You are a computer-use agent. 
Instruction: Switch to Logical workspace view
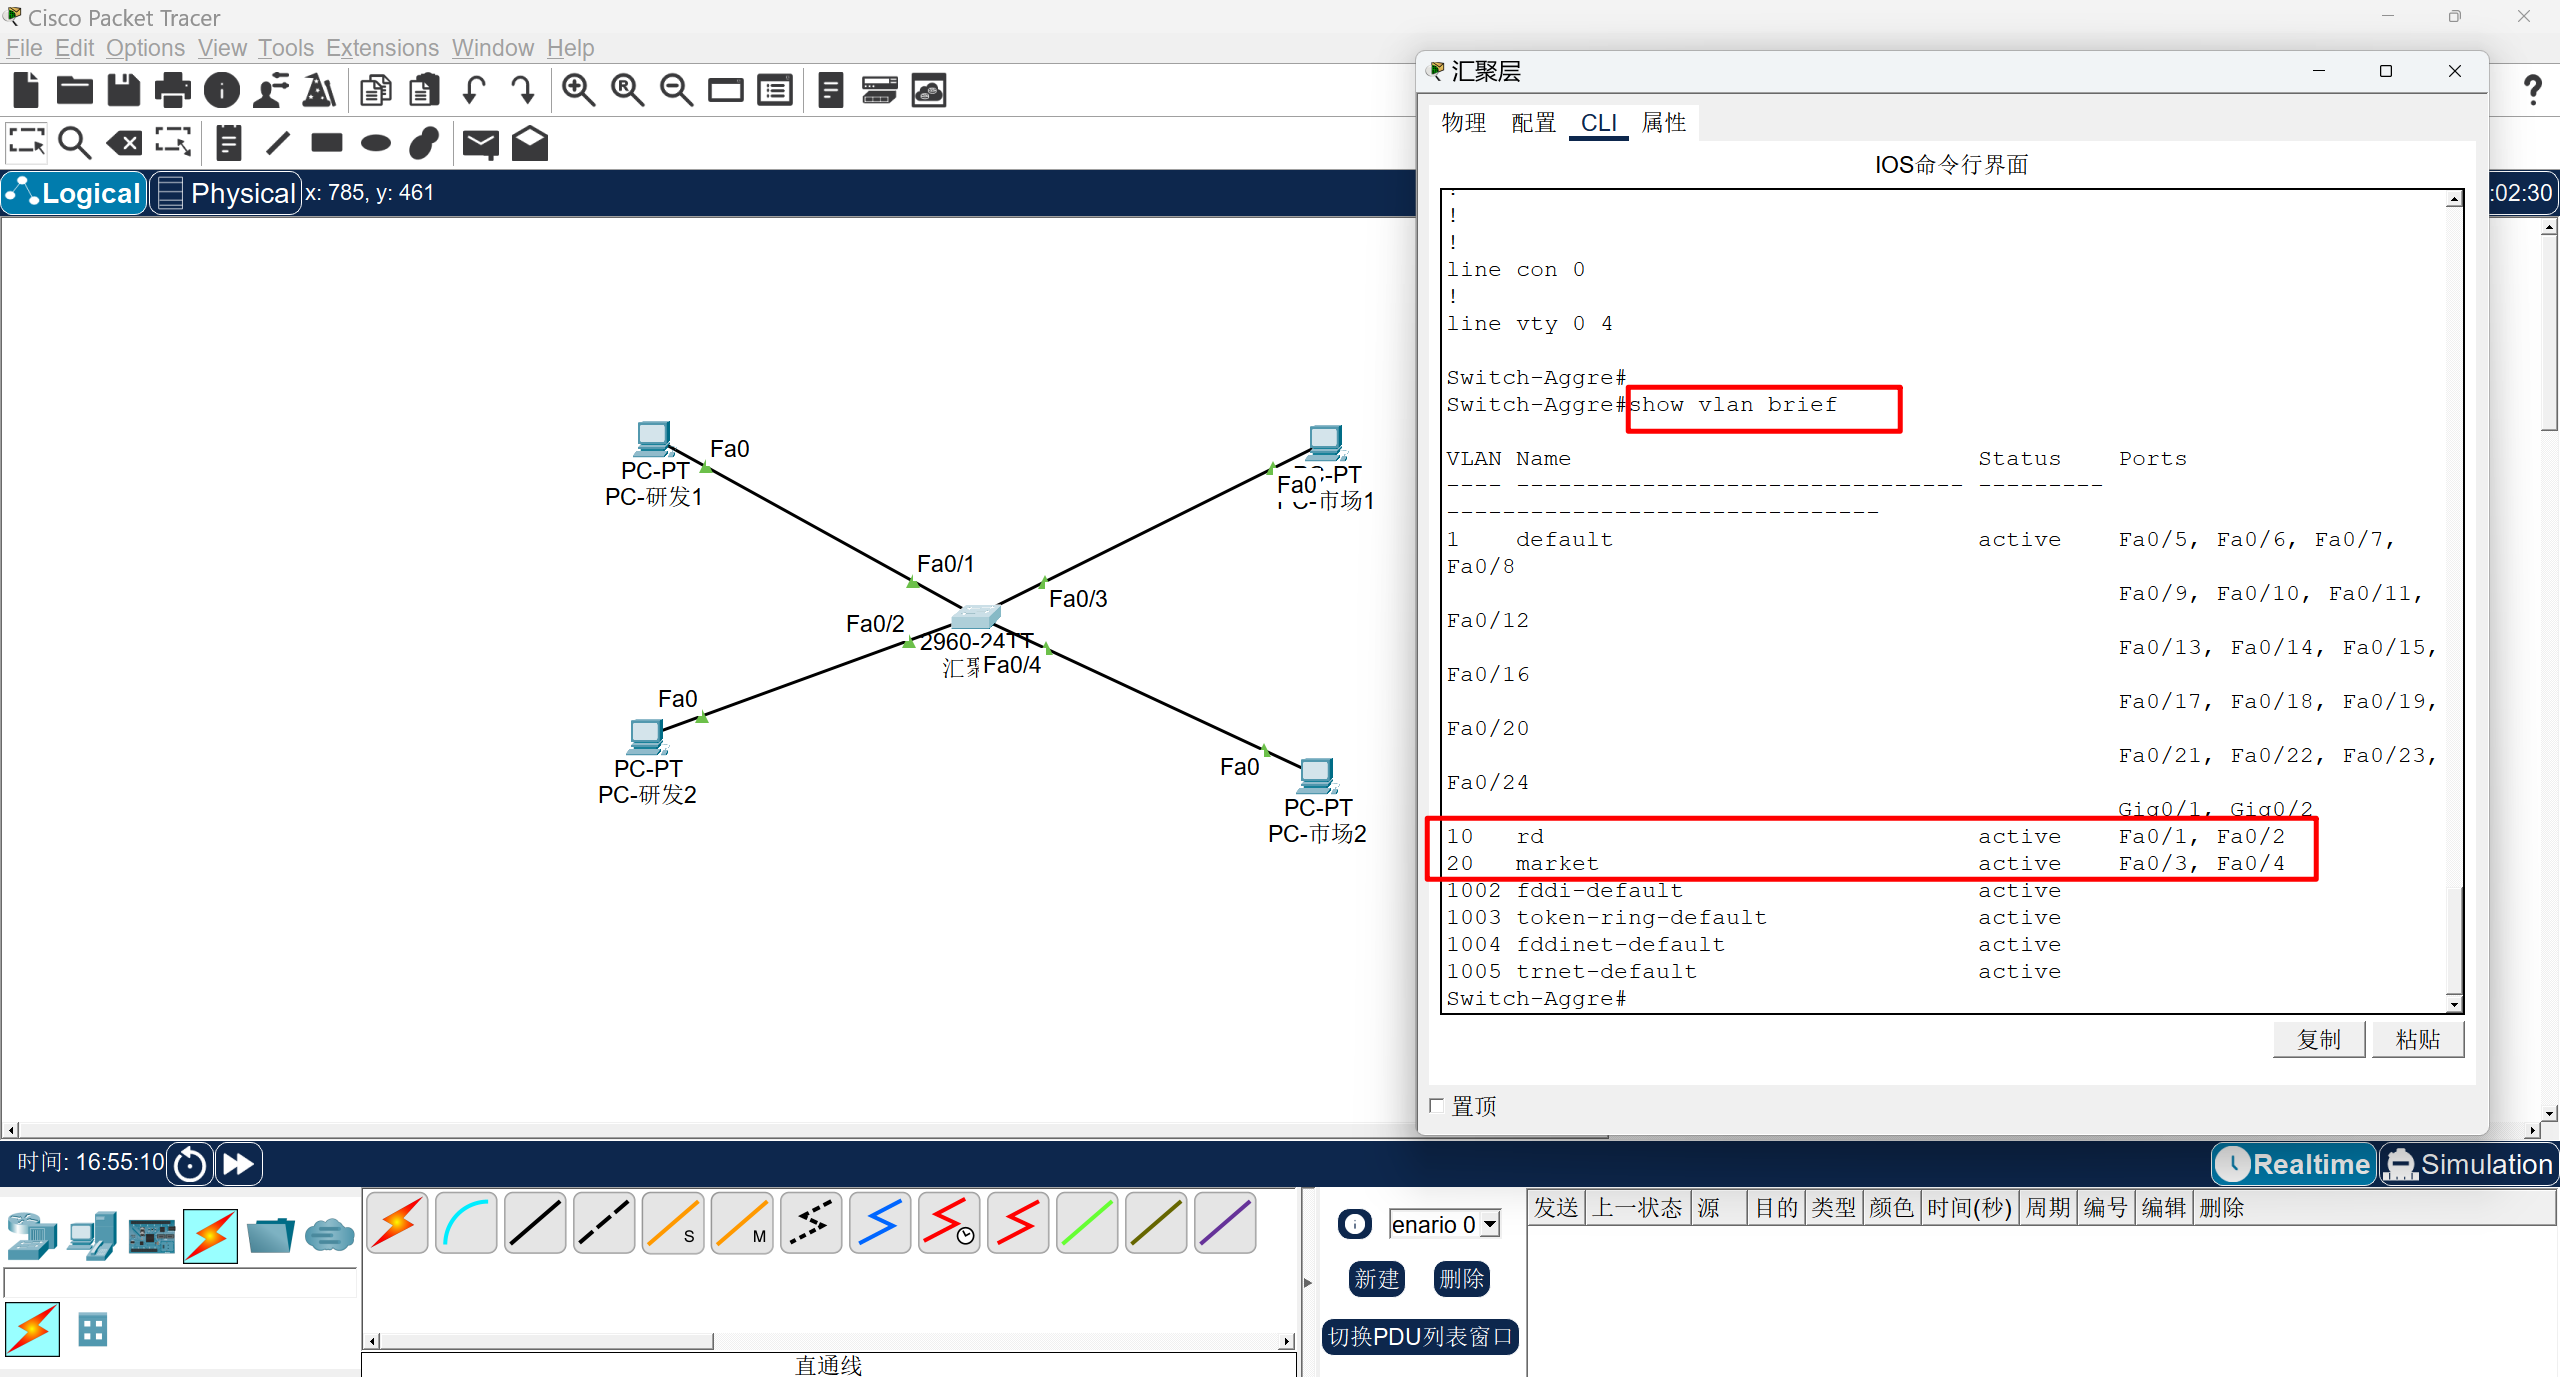[x=75, y=193]
